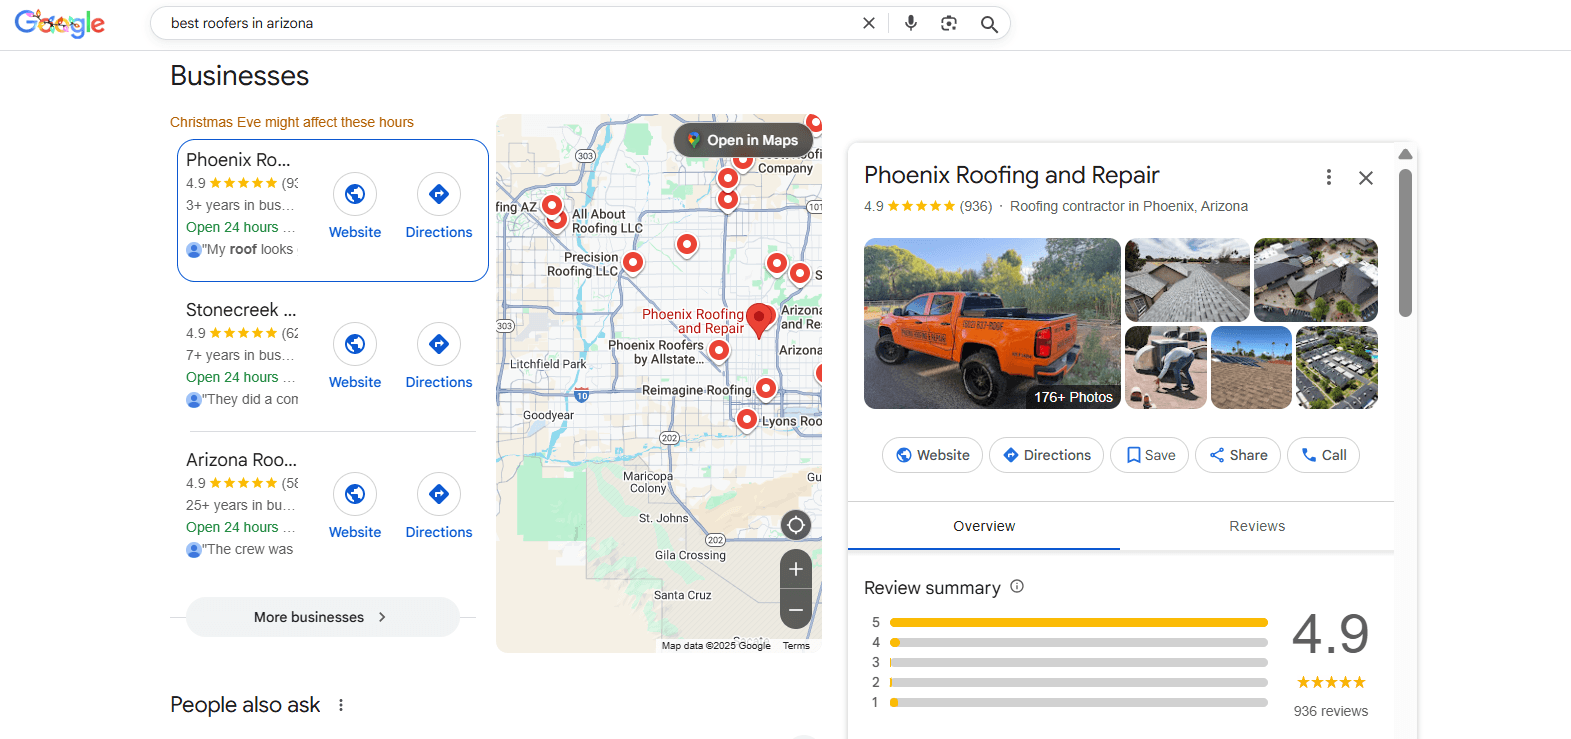Click the magnifier search button

[989, 24]
